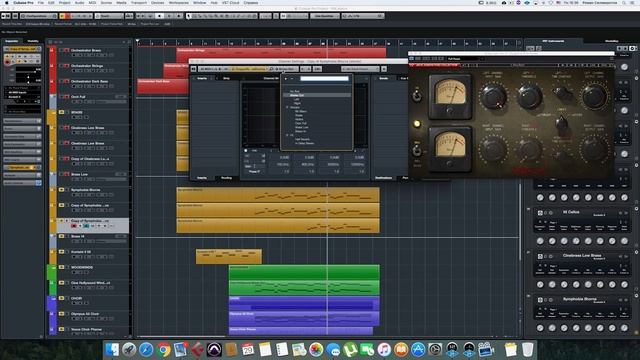Open the toolbar Configuration dropdown

coord(39,16)
